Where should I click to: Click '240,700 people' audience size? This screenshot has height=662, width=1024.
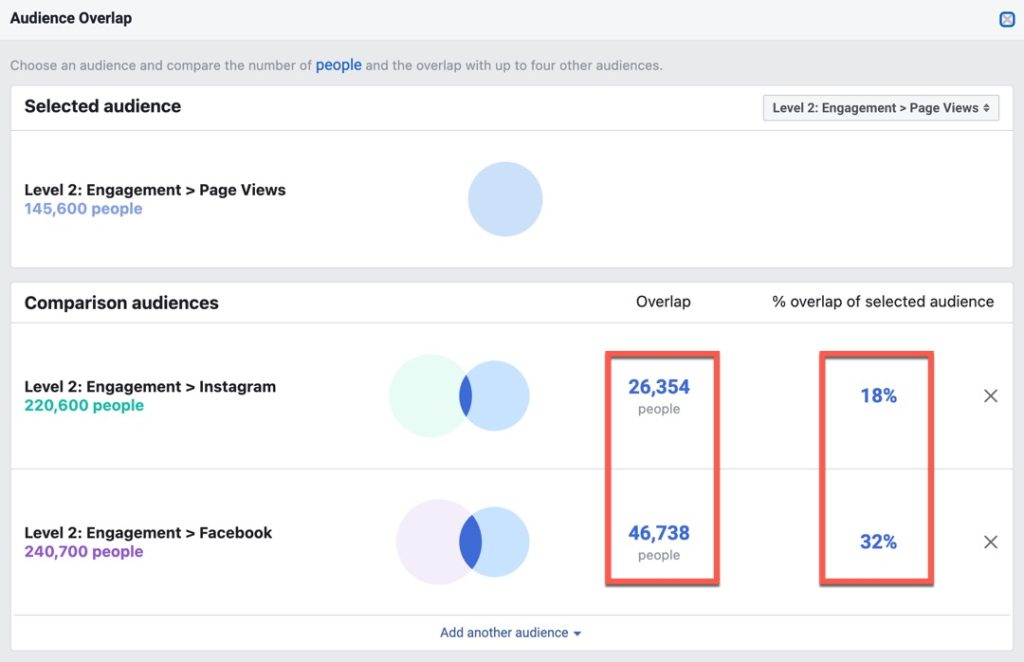point(84,552)
